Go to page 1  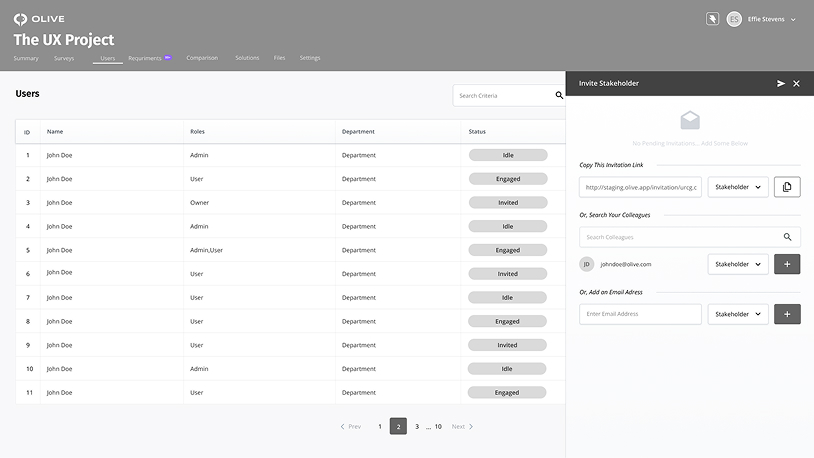tap(380, 426)
